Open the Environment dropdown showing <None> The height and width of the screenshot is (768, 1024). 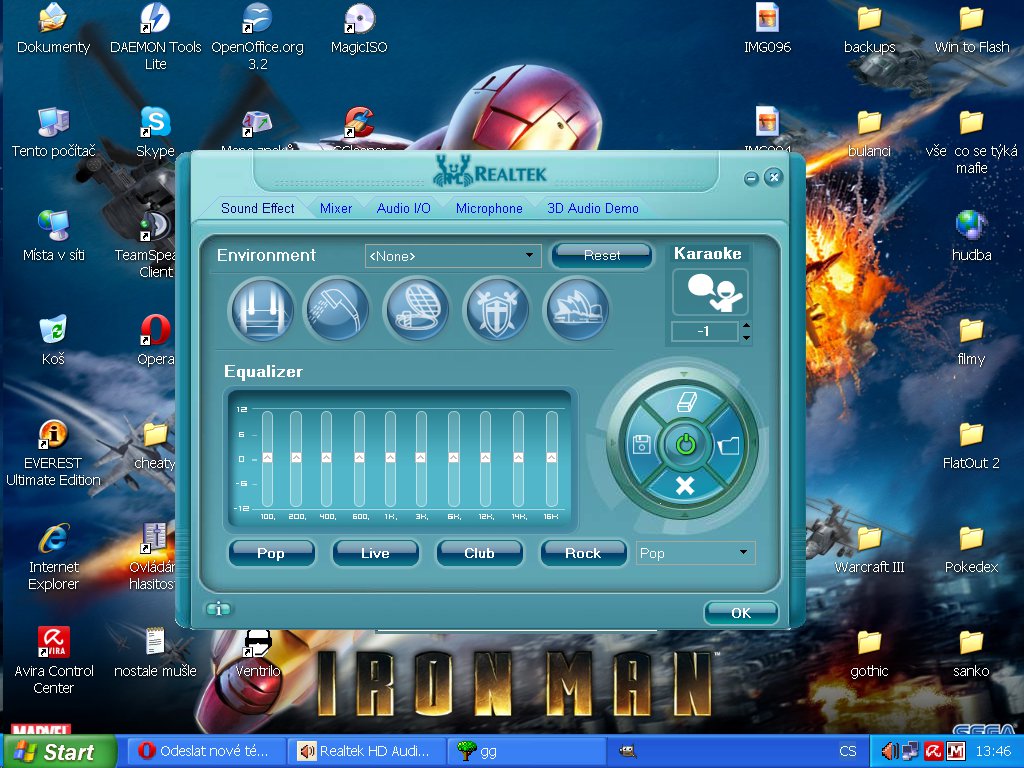point(453,256)
